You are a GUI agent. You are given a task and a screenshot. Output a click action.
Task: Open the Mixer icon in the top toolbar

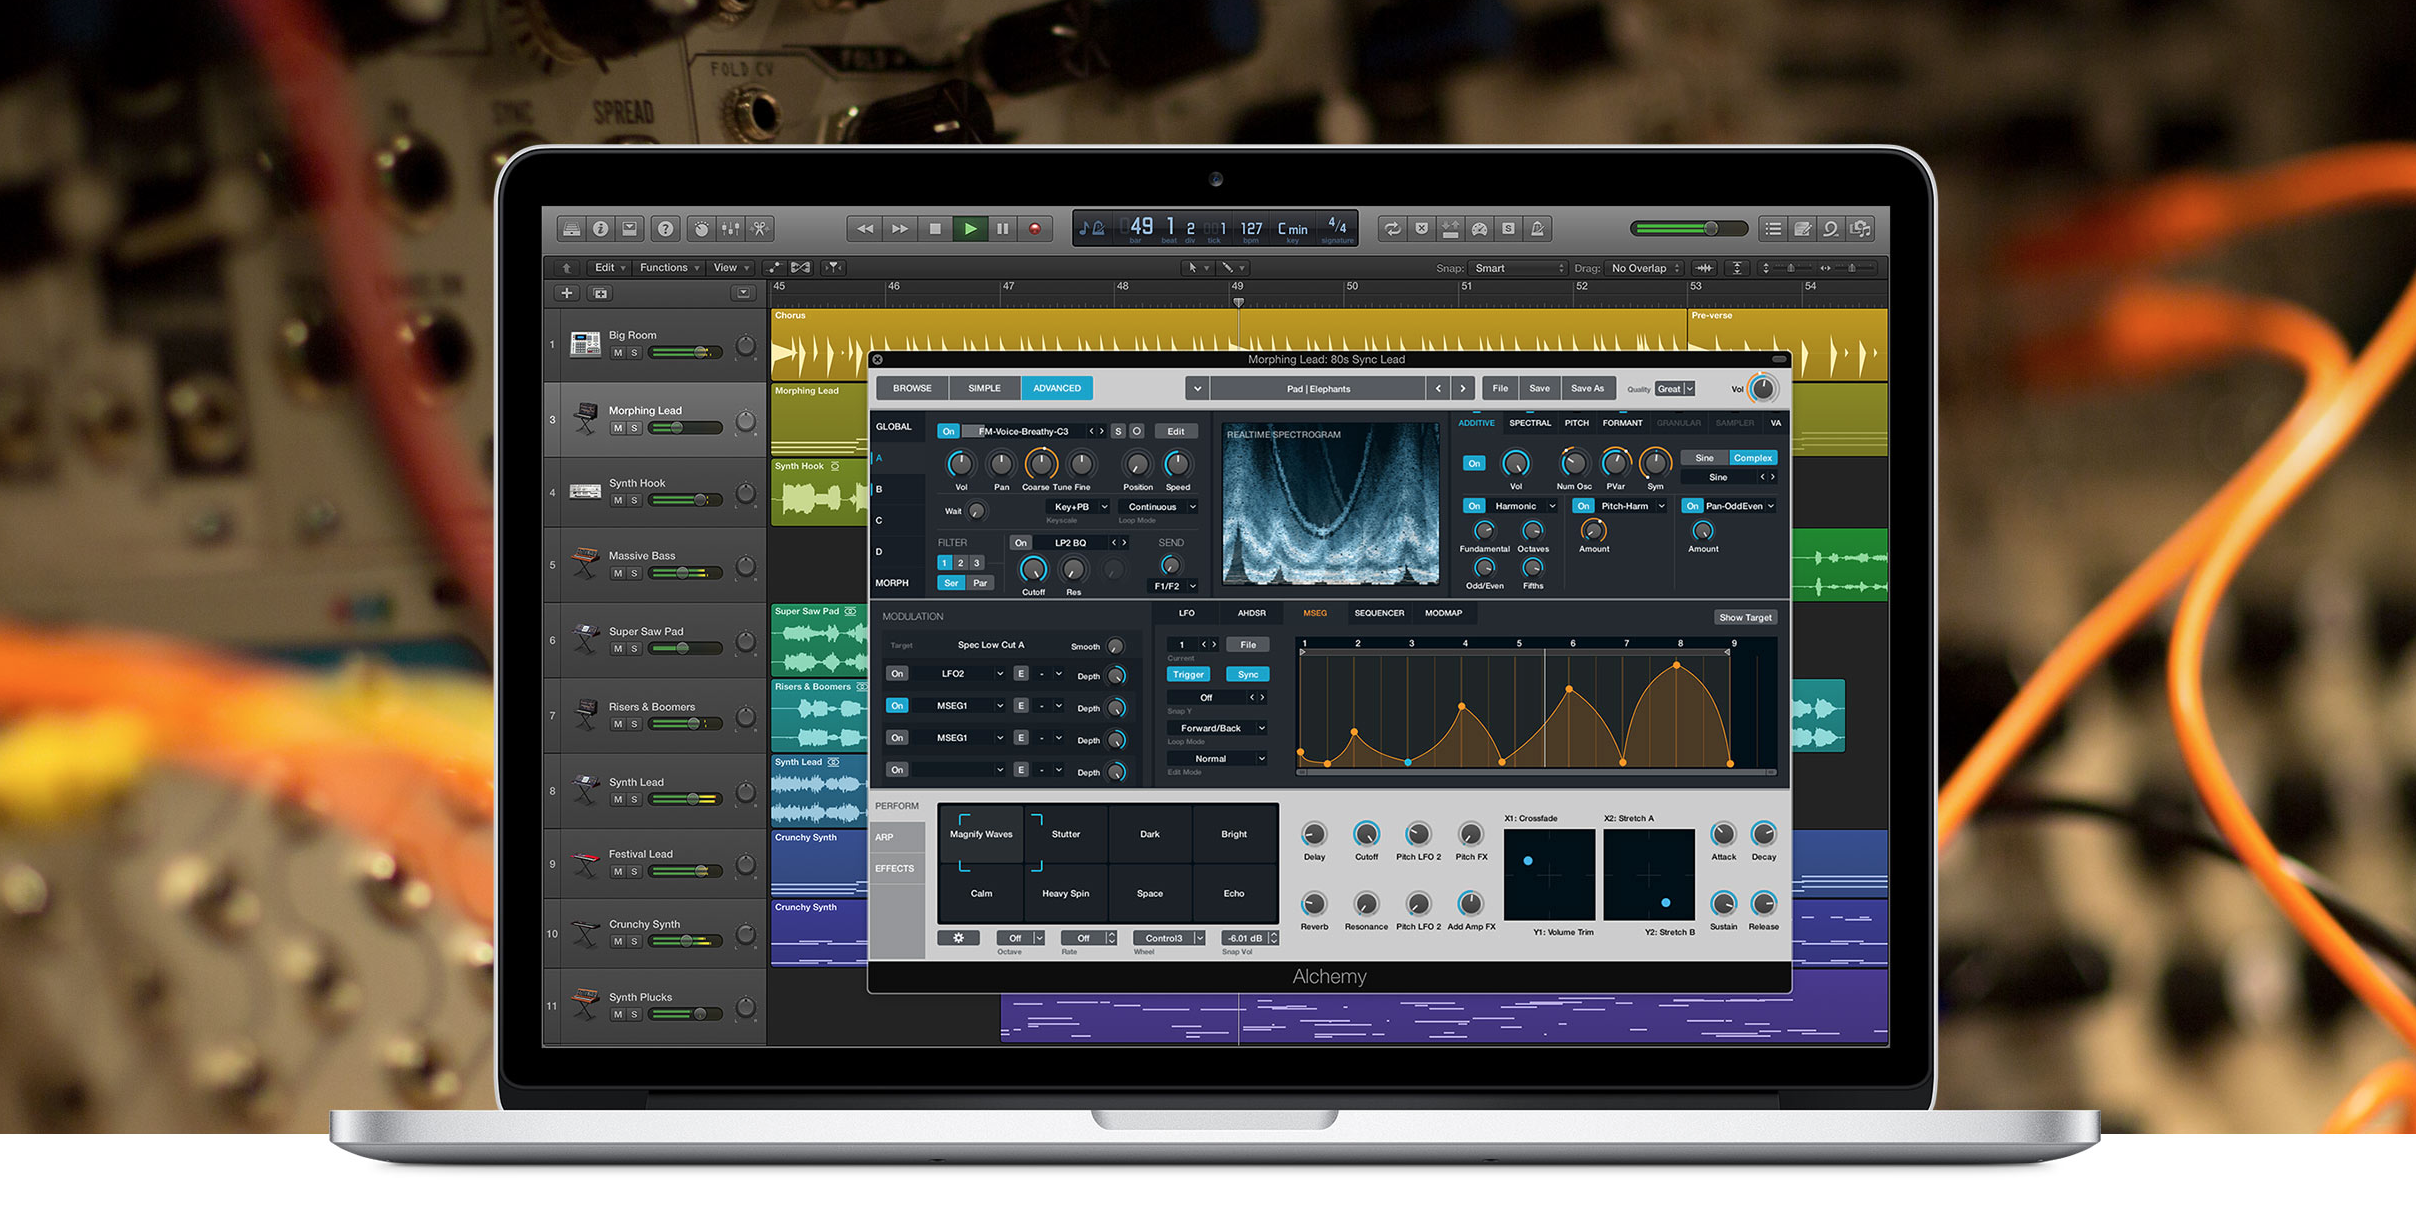[x=729, y=228]
